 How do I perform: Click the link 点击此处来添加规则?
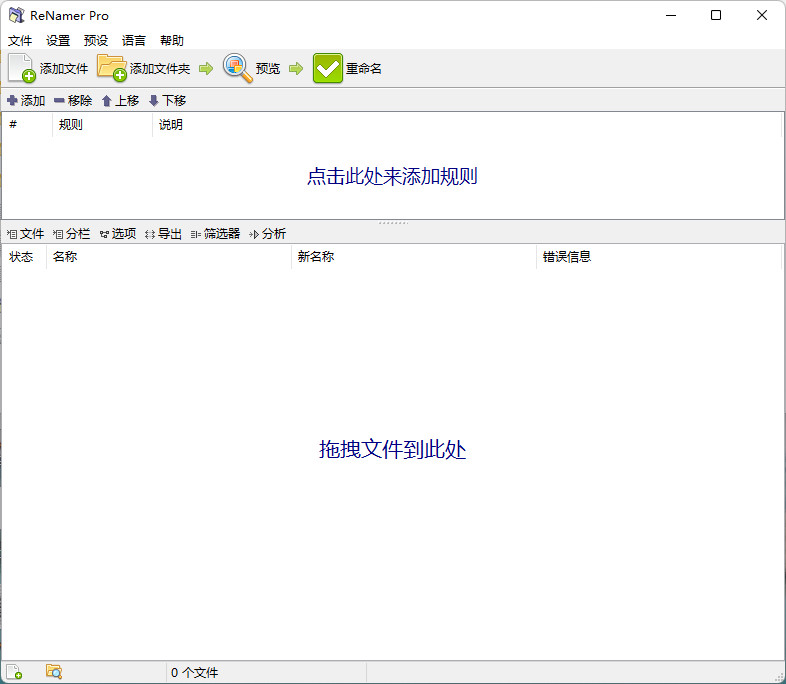coord(392,176)
